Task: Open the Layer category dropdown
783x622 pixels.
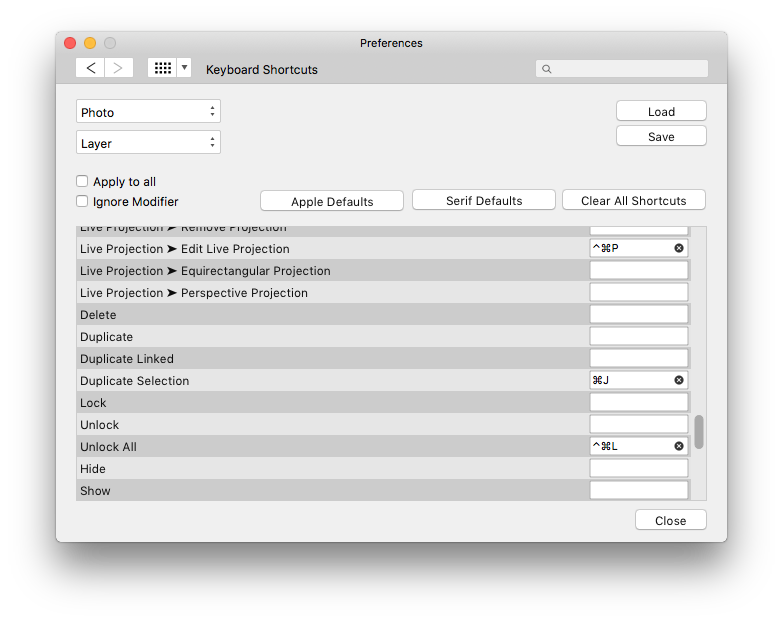Action: tap(148, 143)
